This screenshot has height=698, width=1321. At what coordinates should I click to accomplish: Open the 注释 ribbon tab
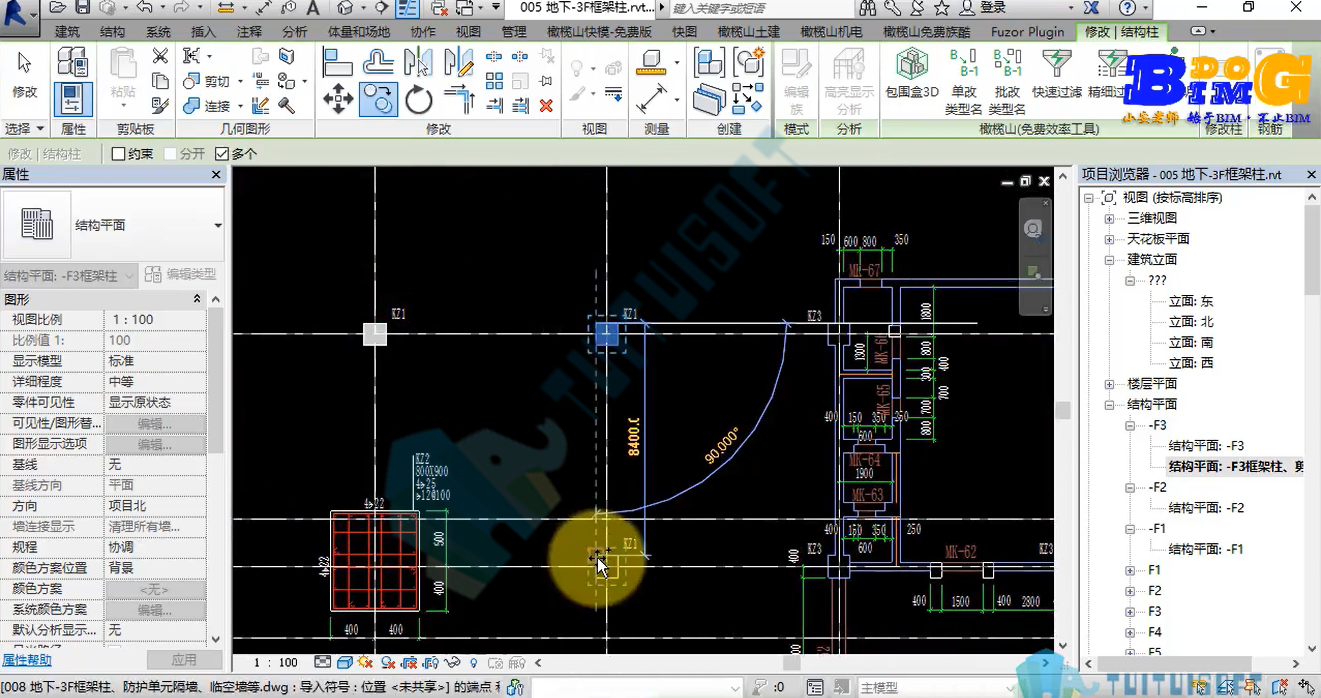point(249,32)
